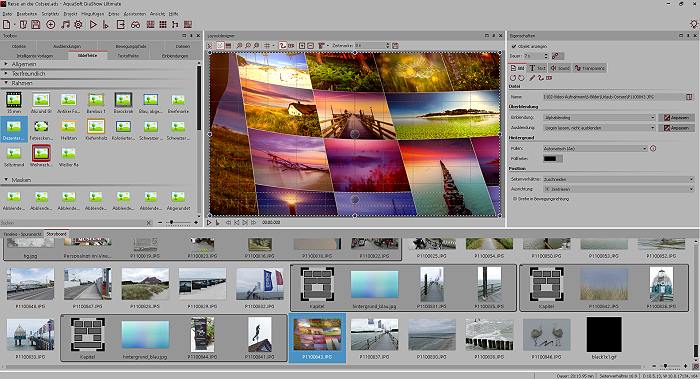The image size is (700, 379).
Task: Expand the Textfreundlich section in Toolbox
Action: (x=6, y=74)
